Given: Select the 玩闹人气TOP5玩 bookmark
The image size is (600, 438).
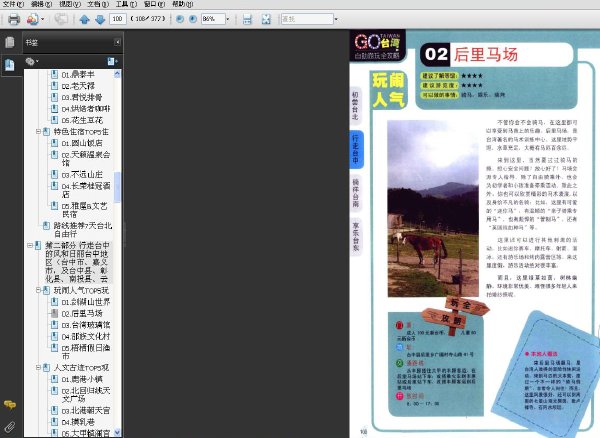Looking at the screenshot, I should click(81, 290).
